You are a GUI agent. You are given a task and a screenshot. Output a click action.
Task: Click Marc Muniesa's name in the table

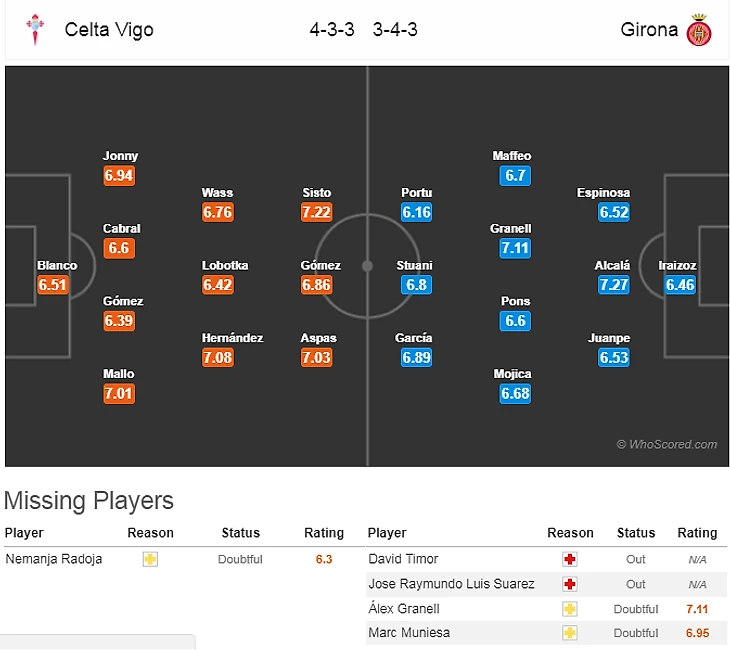click(409, 633)
